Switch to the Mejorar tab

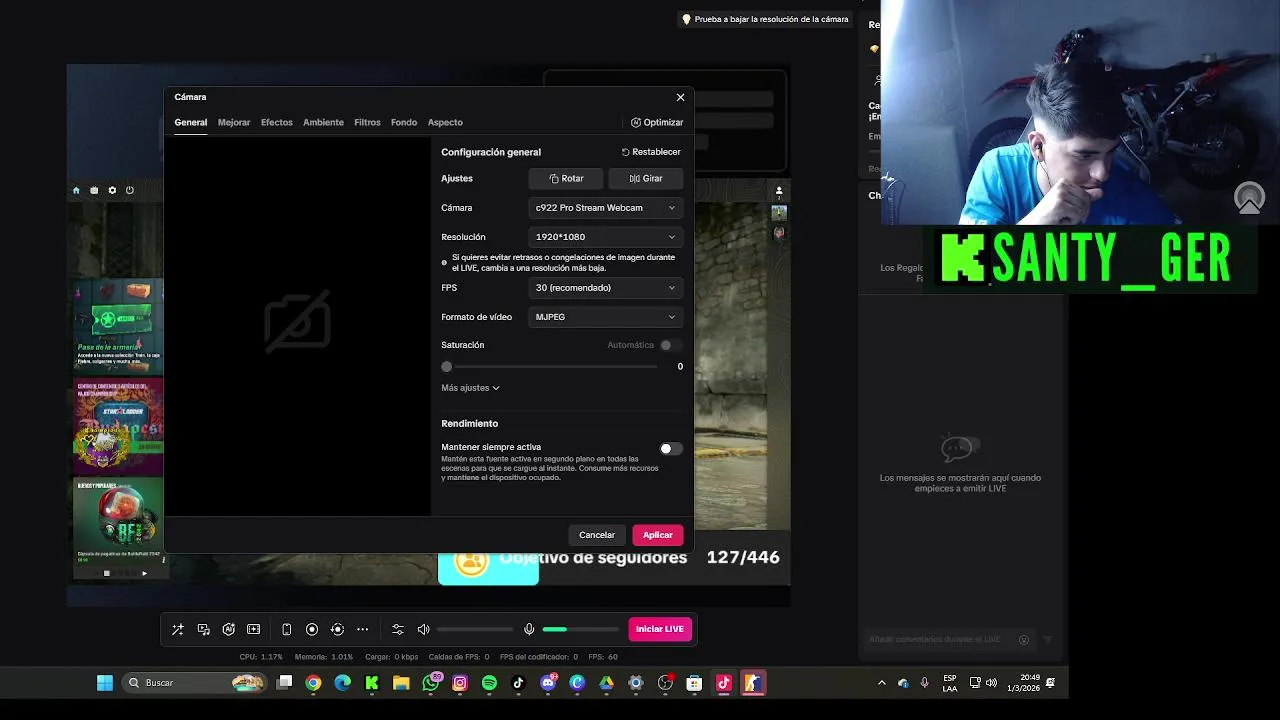point(234,123)
